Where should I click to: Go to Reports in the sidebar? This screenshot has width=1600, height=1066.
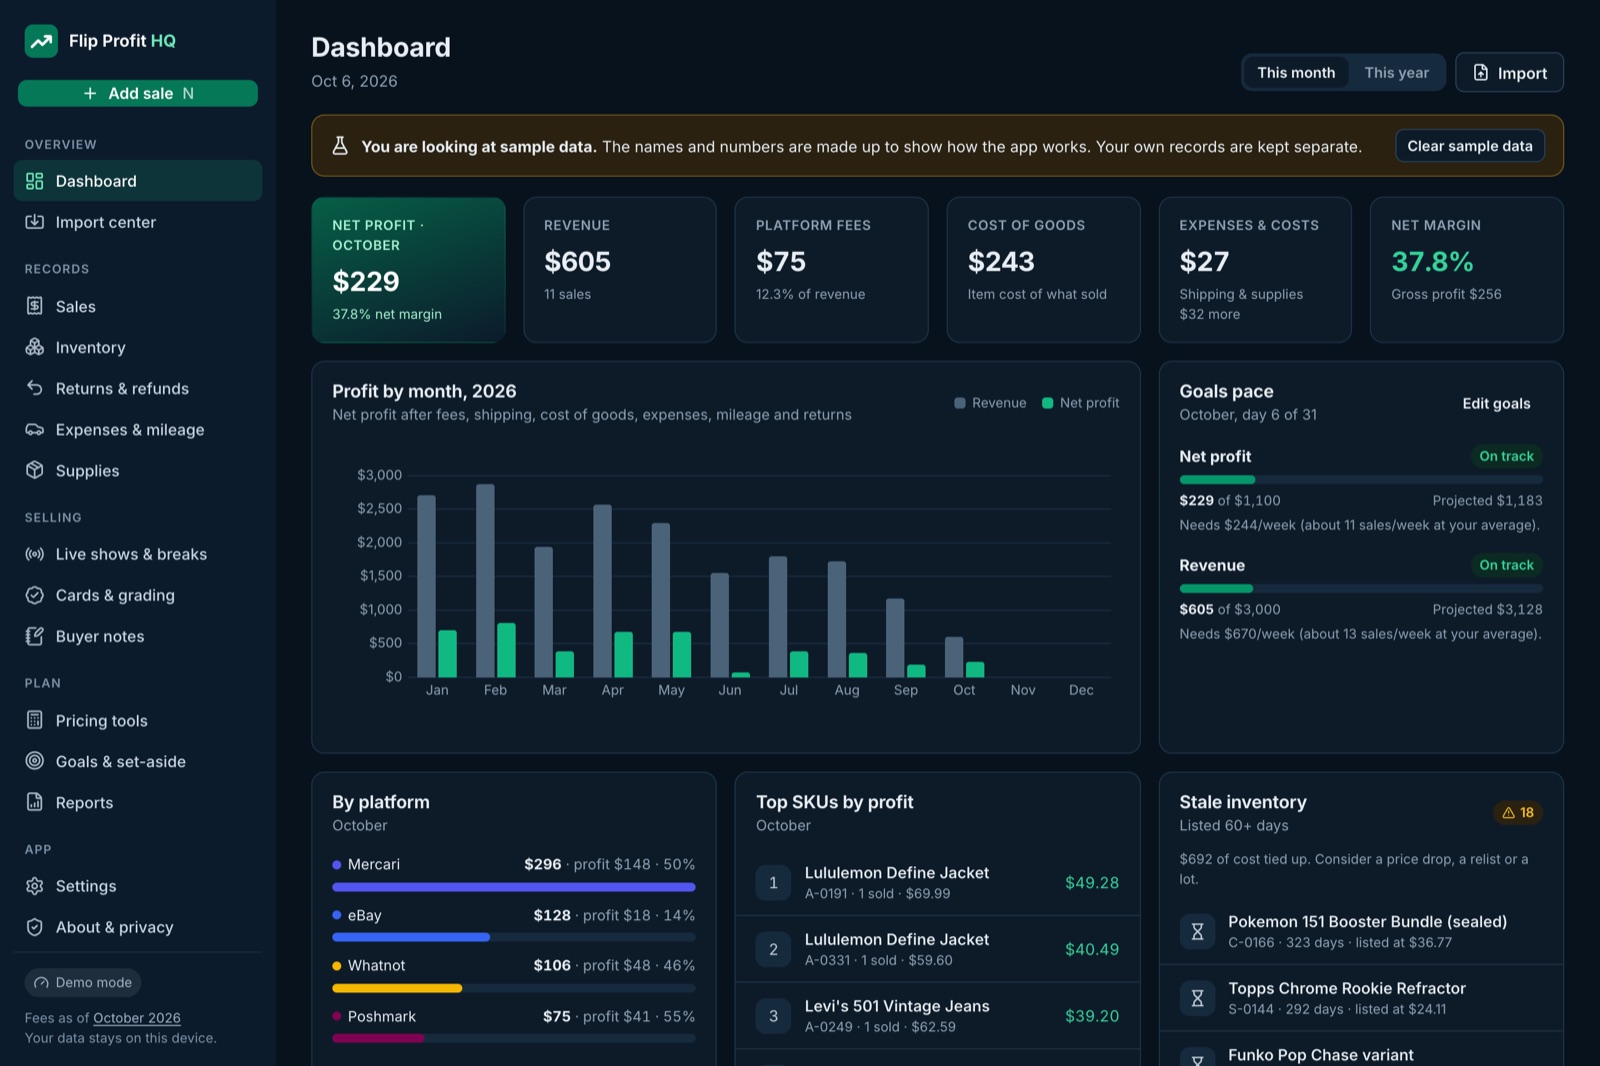[138, 802]
